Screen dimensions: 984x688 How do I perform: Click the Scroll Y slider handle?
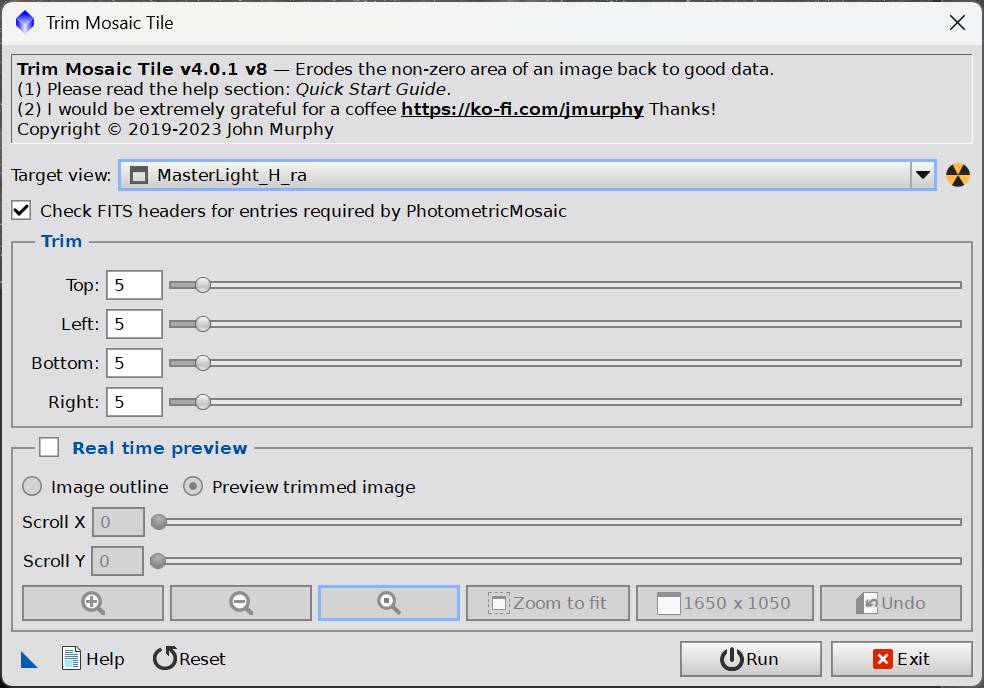tap(158, 561)
